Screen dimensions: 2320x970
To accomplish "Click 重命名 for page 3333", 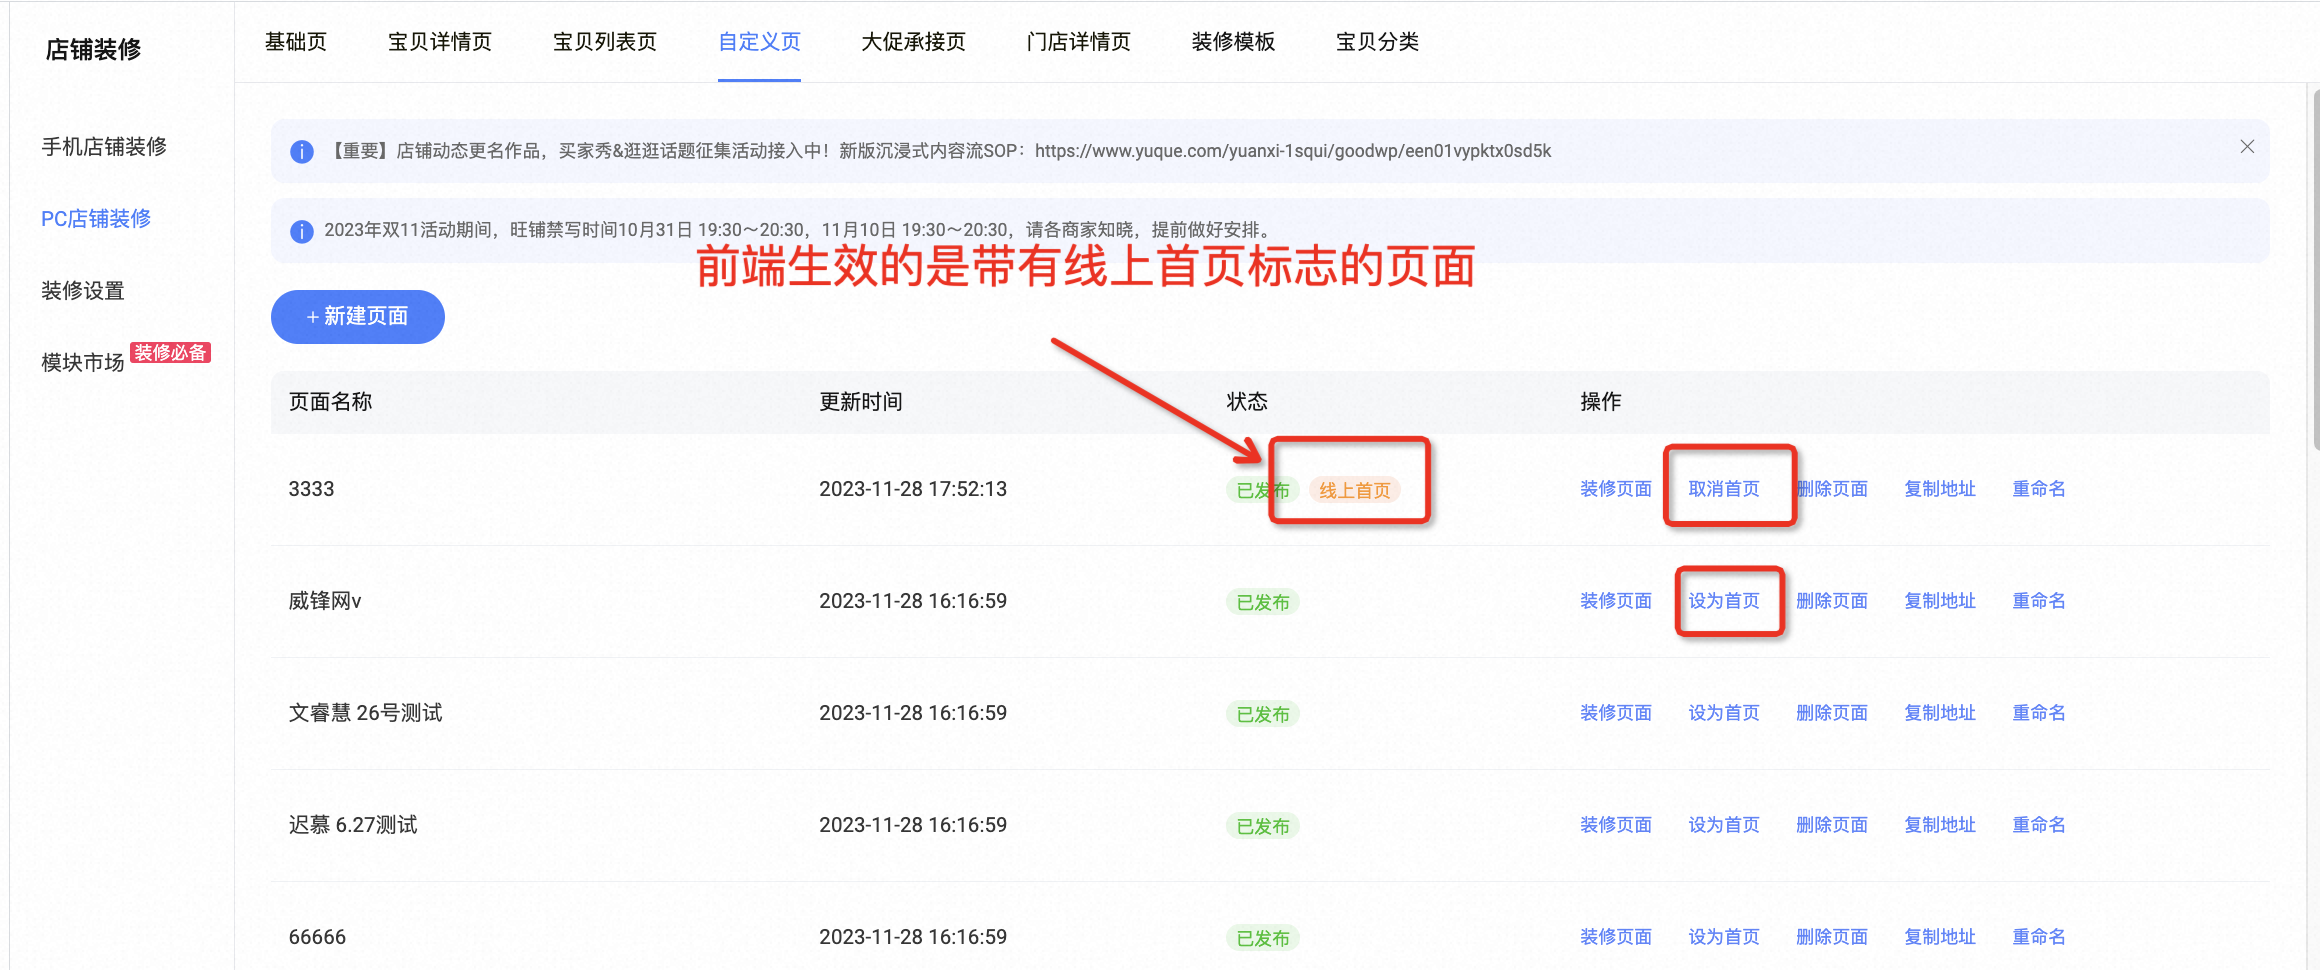I will [2039, 489].
